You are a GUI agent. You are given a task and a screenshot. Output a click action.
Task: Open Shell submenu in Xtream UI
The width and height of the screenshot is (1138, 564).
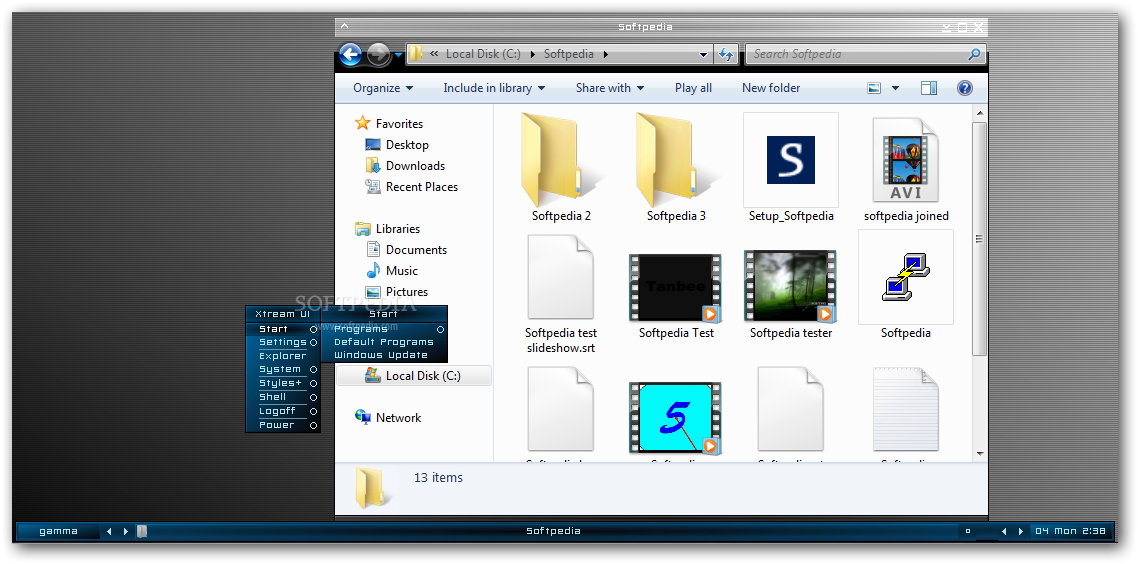click(282, 396)
